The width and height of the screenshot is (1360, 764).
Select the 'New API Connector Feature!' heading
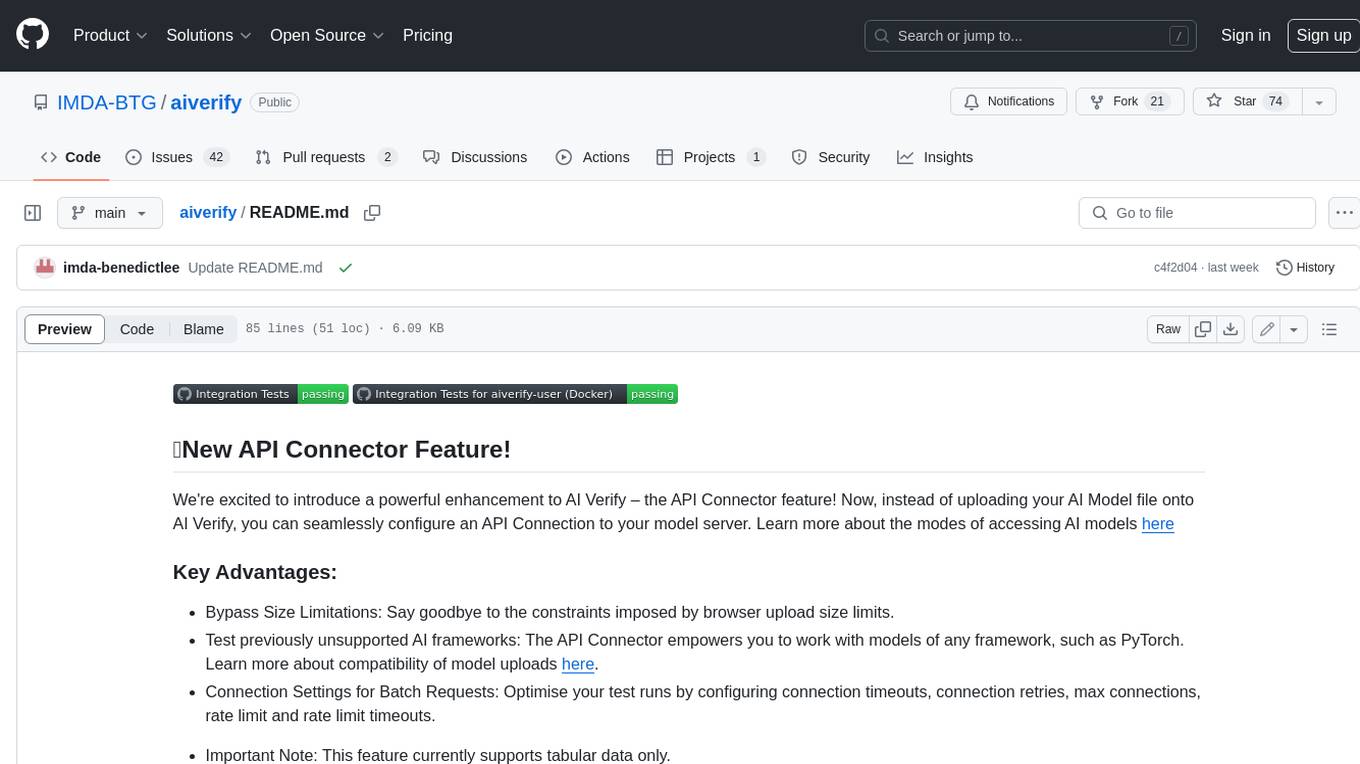[342, 449]
